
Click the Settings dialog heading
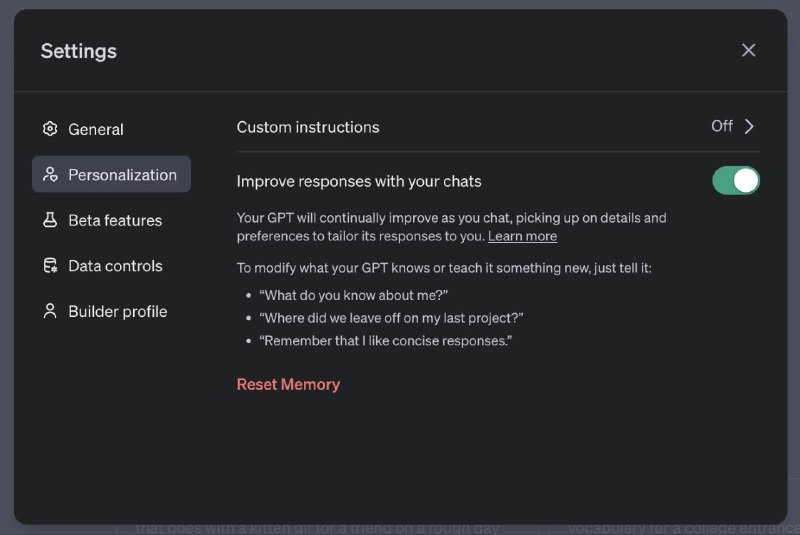click(x=79, y=51)
